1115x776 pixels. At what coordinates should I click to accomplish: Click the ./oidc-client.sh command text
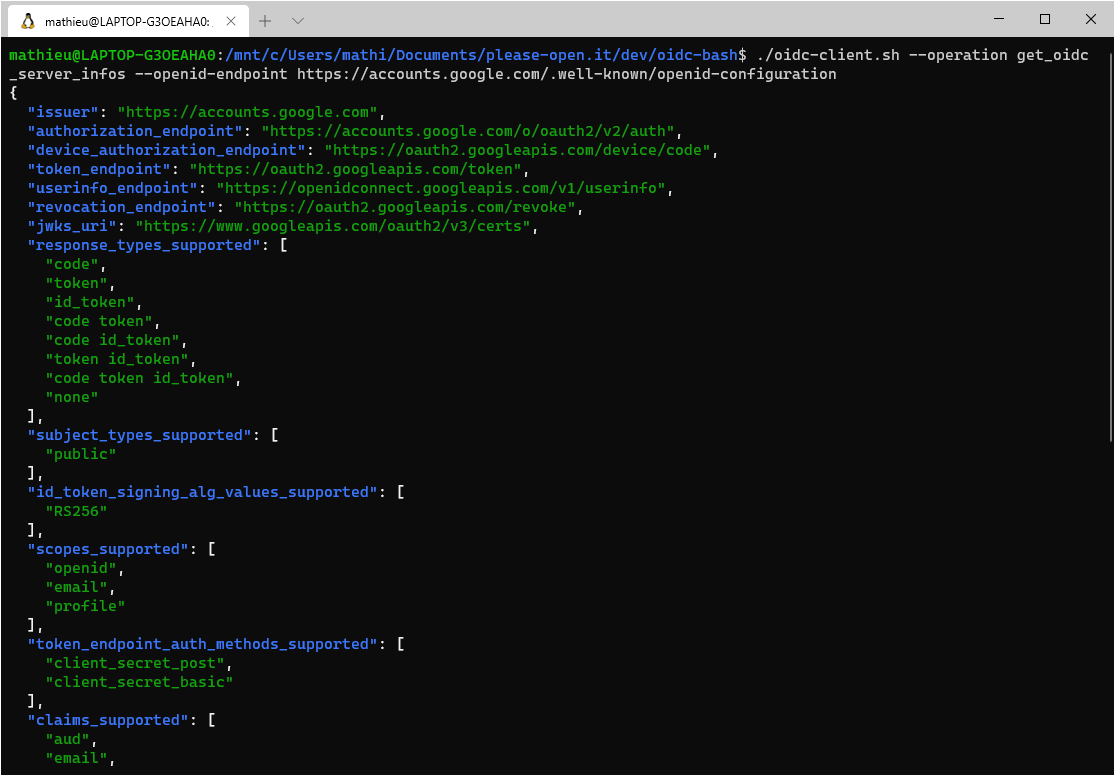[828, 55]
